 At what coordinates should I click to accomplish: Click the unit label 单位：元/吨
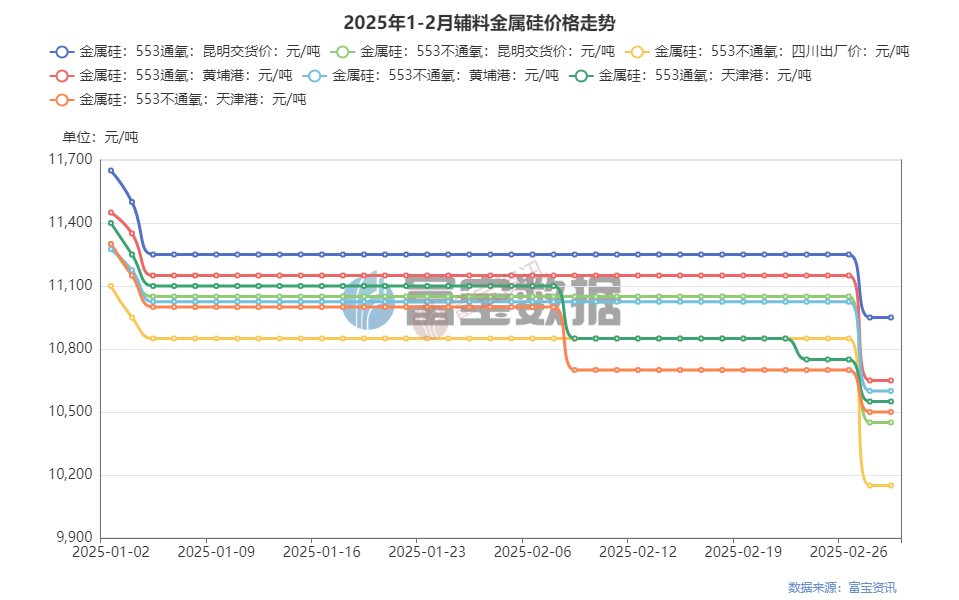(x=100, y=137)
